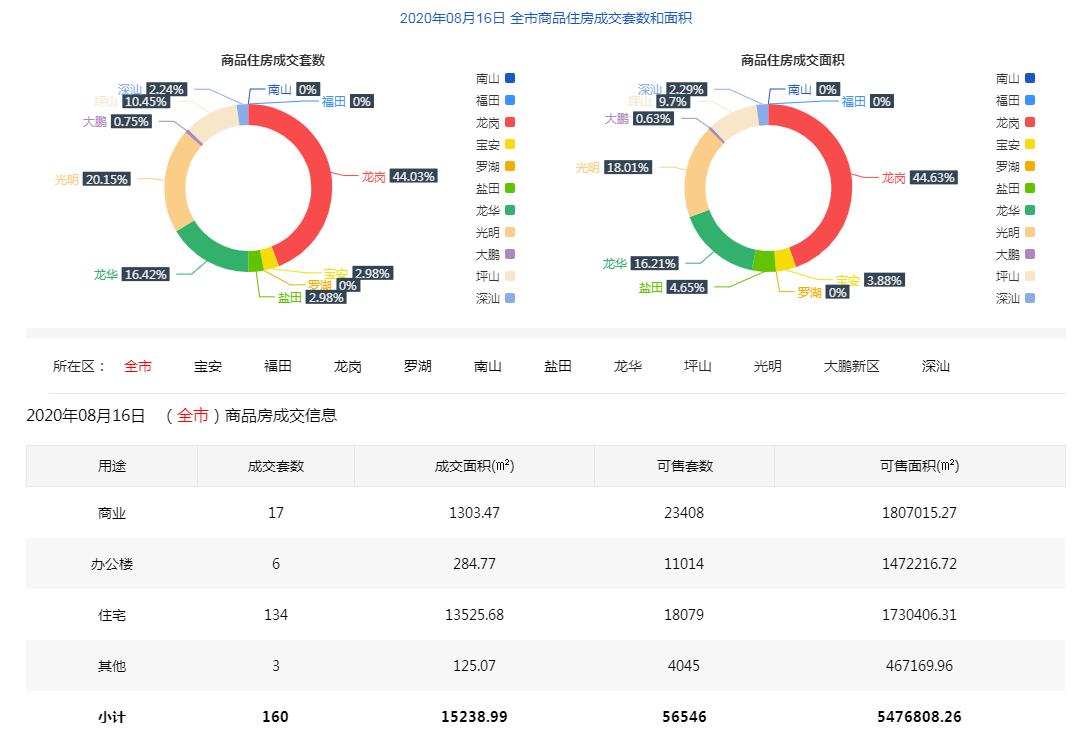Select 龙岗 in the 所在区 filter row
The image size is (1090, 738).
point(348,367)
